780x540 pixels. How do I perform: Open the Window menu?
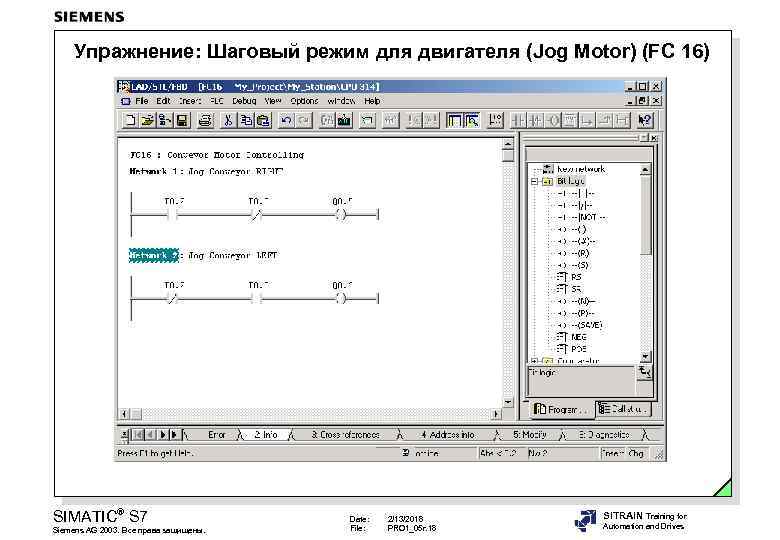tap(341, 101)
